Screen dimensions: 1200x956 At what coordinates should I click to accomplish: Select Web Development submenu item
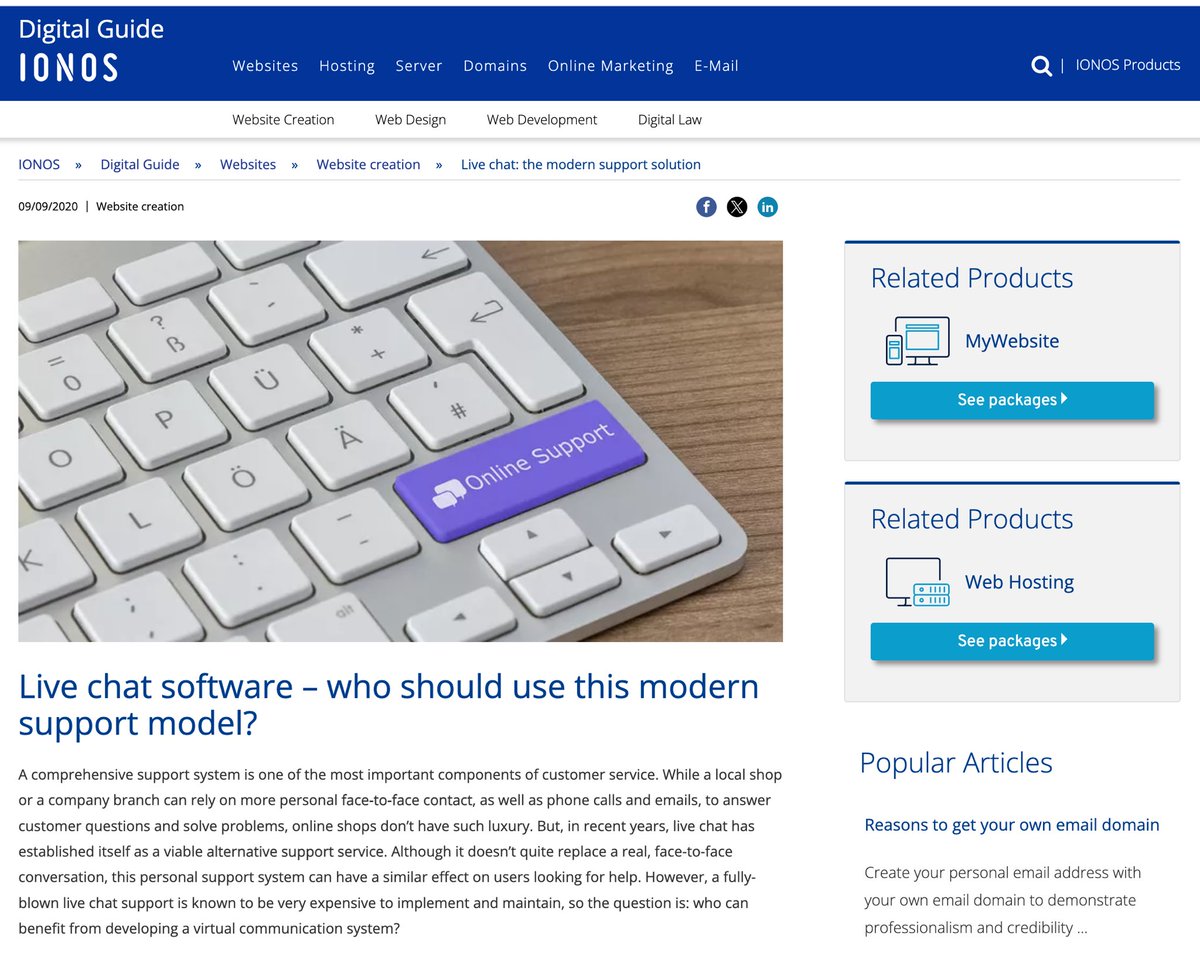[x=542, y=120]
